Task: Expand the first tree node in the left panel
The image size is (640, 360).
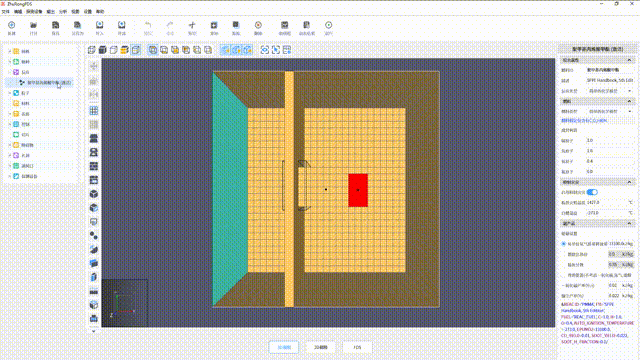Action: pyautogui.click(x=10, y=51)
